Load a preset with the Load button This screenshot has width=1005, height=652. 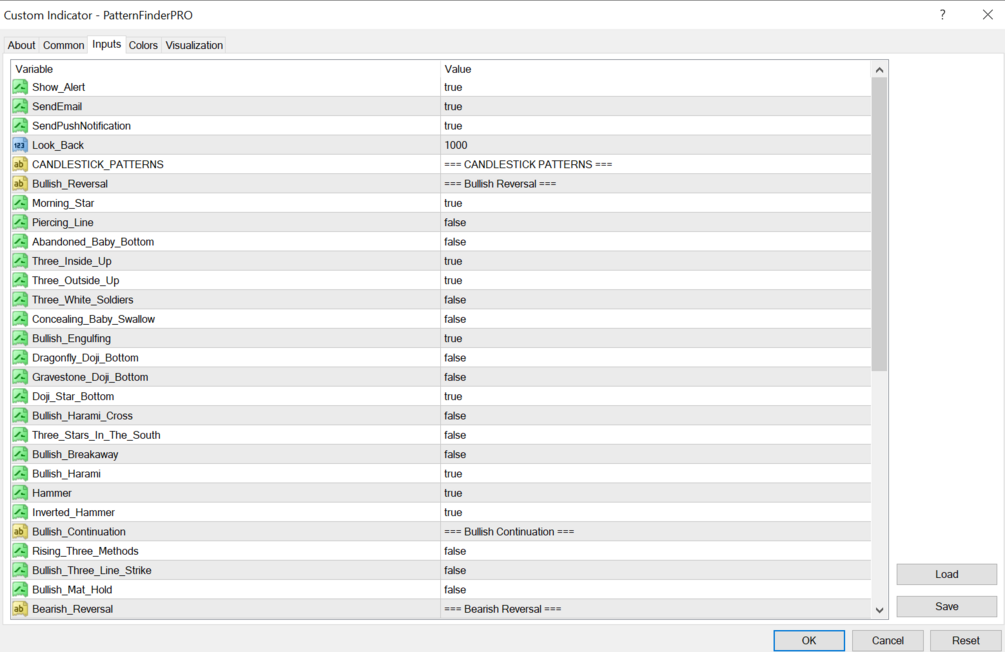[x=947, y=574]
